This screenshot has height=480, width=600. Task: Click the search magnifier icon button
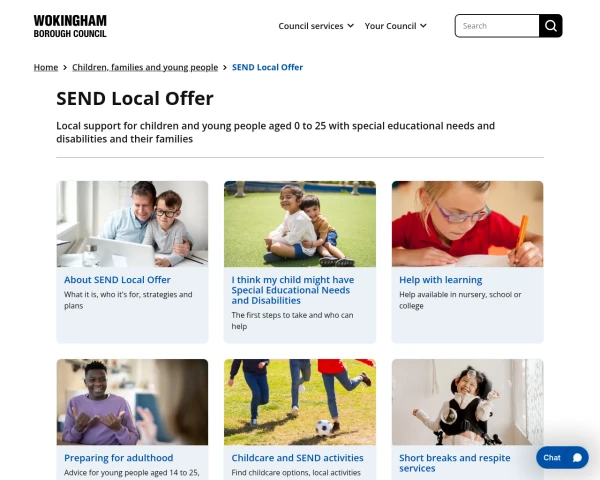click(551, 26)
